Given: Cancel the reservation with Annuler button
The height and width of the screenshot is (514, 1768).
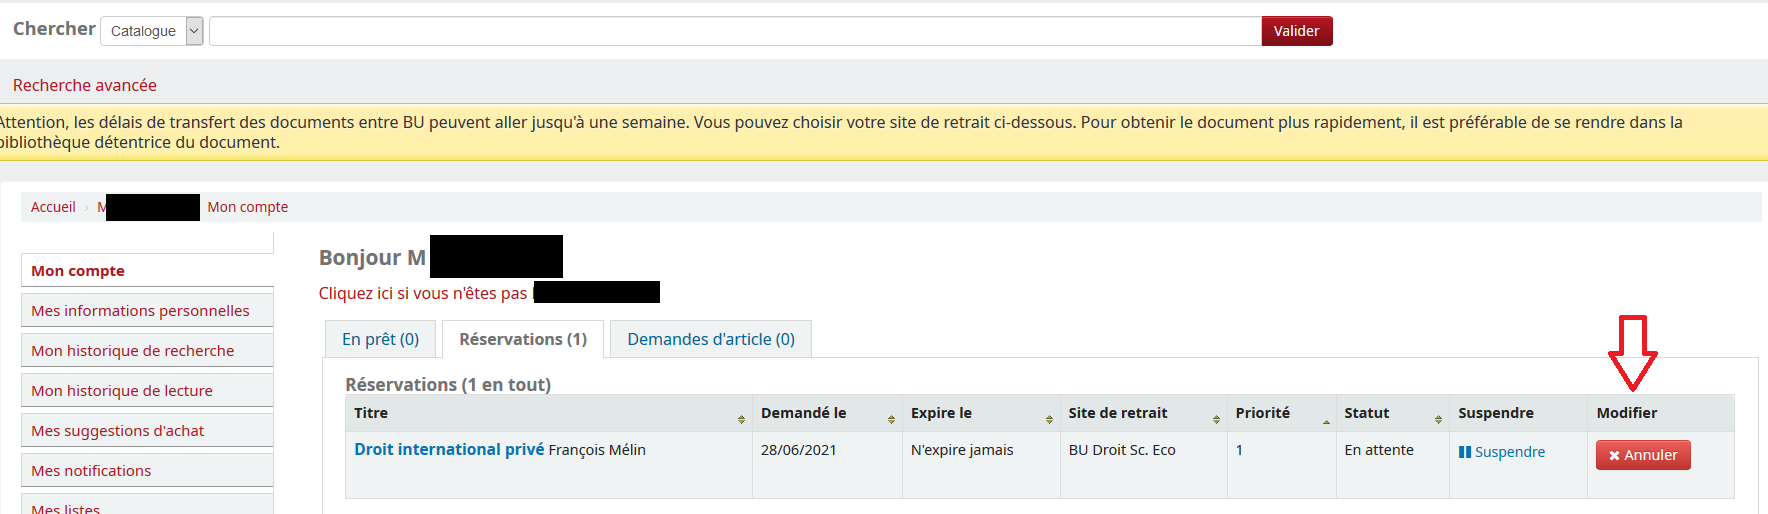Looking at the screenshot, I should click(x=1642, y=455).
